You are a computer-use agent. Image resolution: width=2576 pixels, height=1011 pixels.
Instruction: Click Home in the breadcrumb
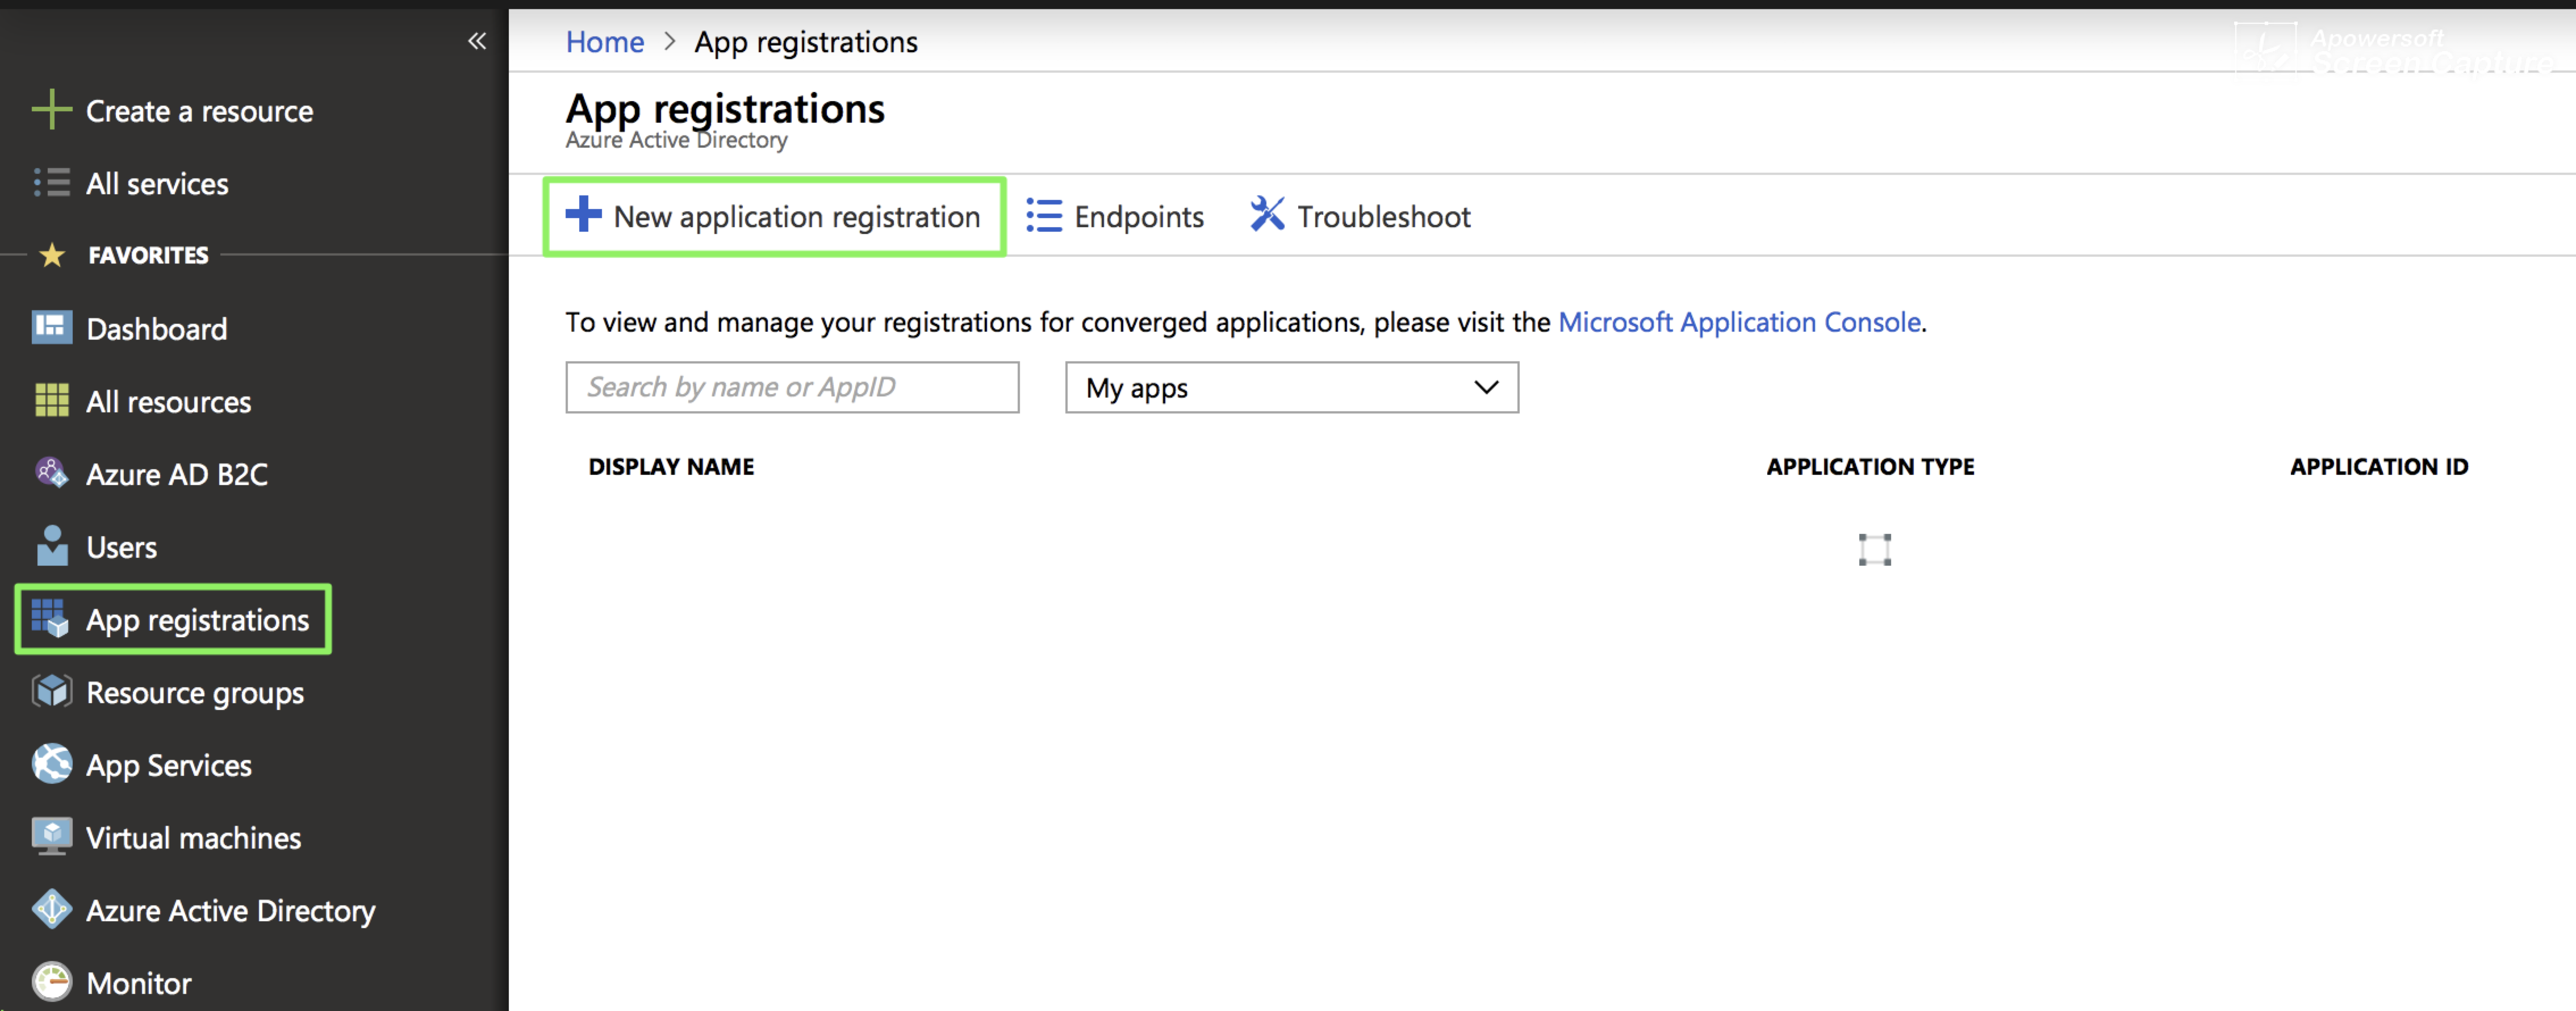604,41
